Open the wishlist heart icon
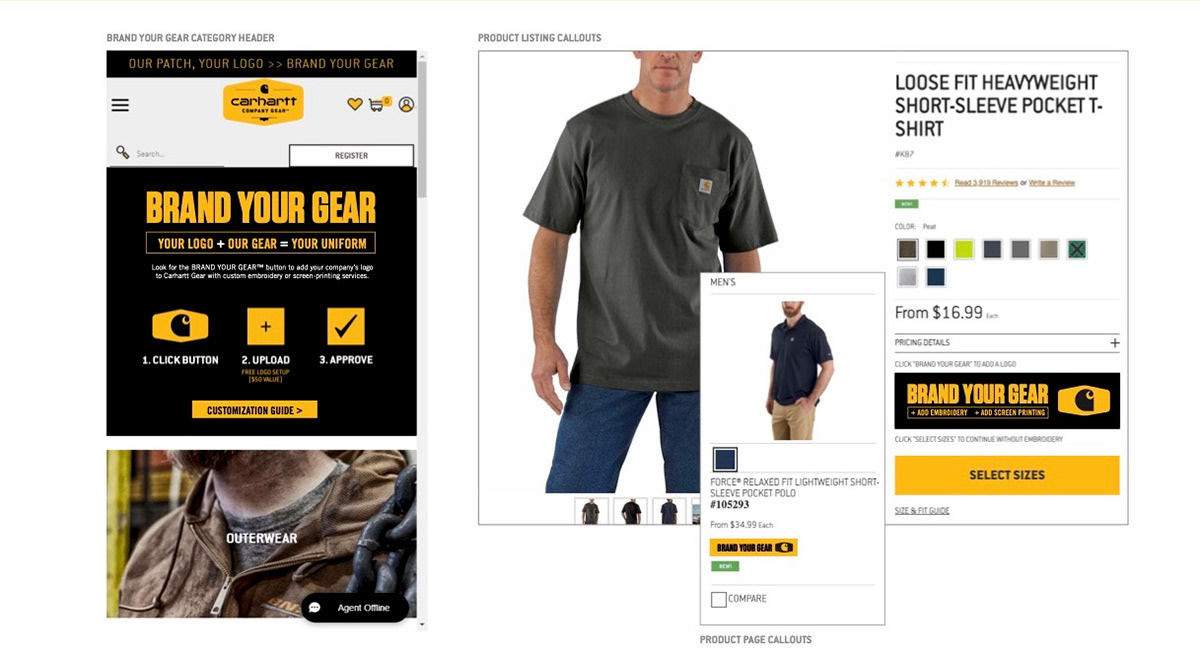The width and height of the screenshot is (1200, 660). click(354, 104)
